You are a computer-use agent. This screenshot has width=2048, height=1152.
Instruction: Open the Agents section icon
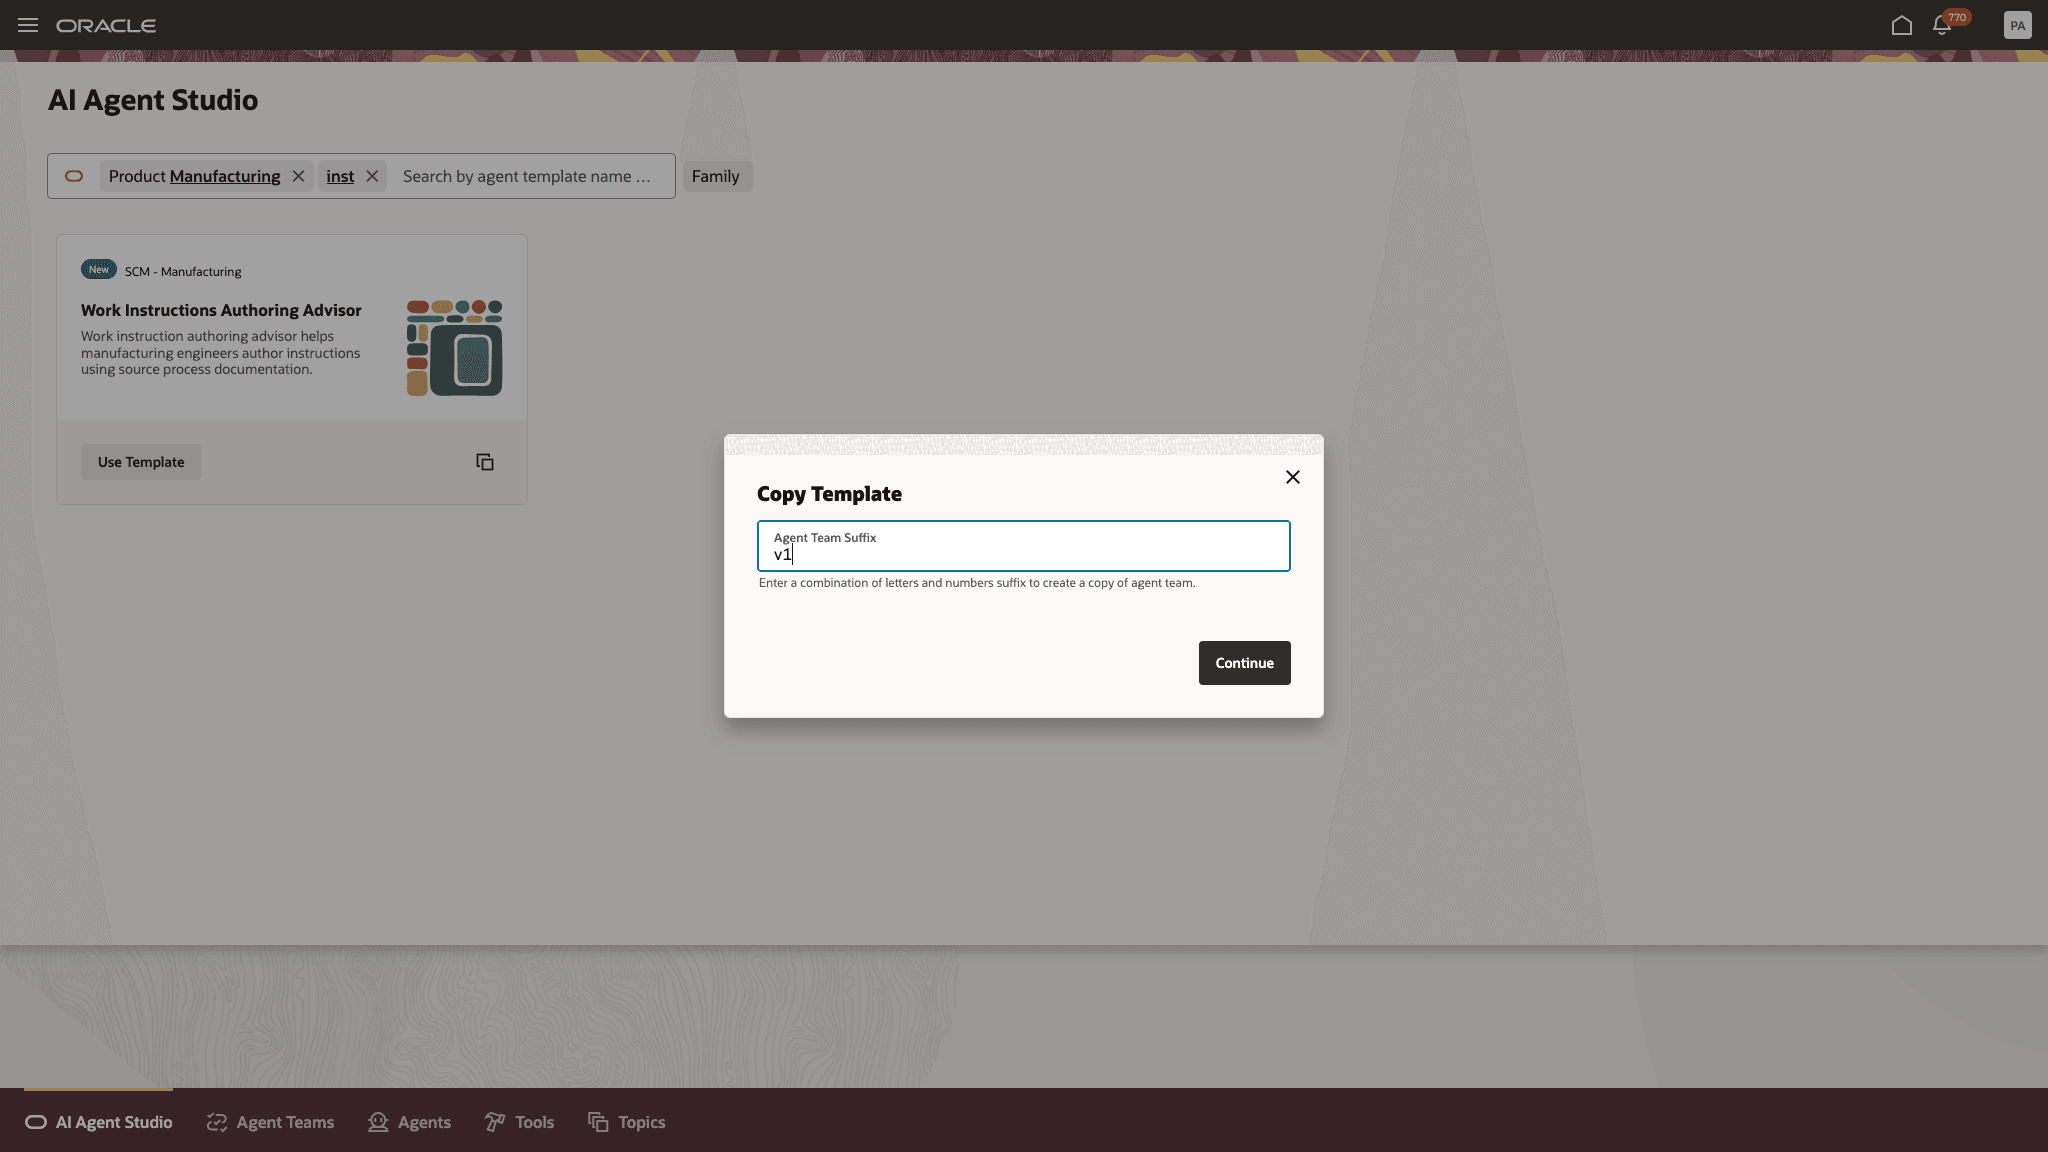coord(379,1122)
